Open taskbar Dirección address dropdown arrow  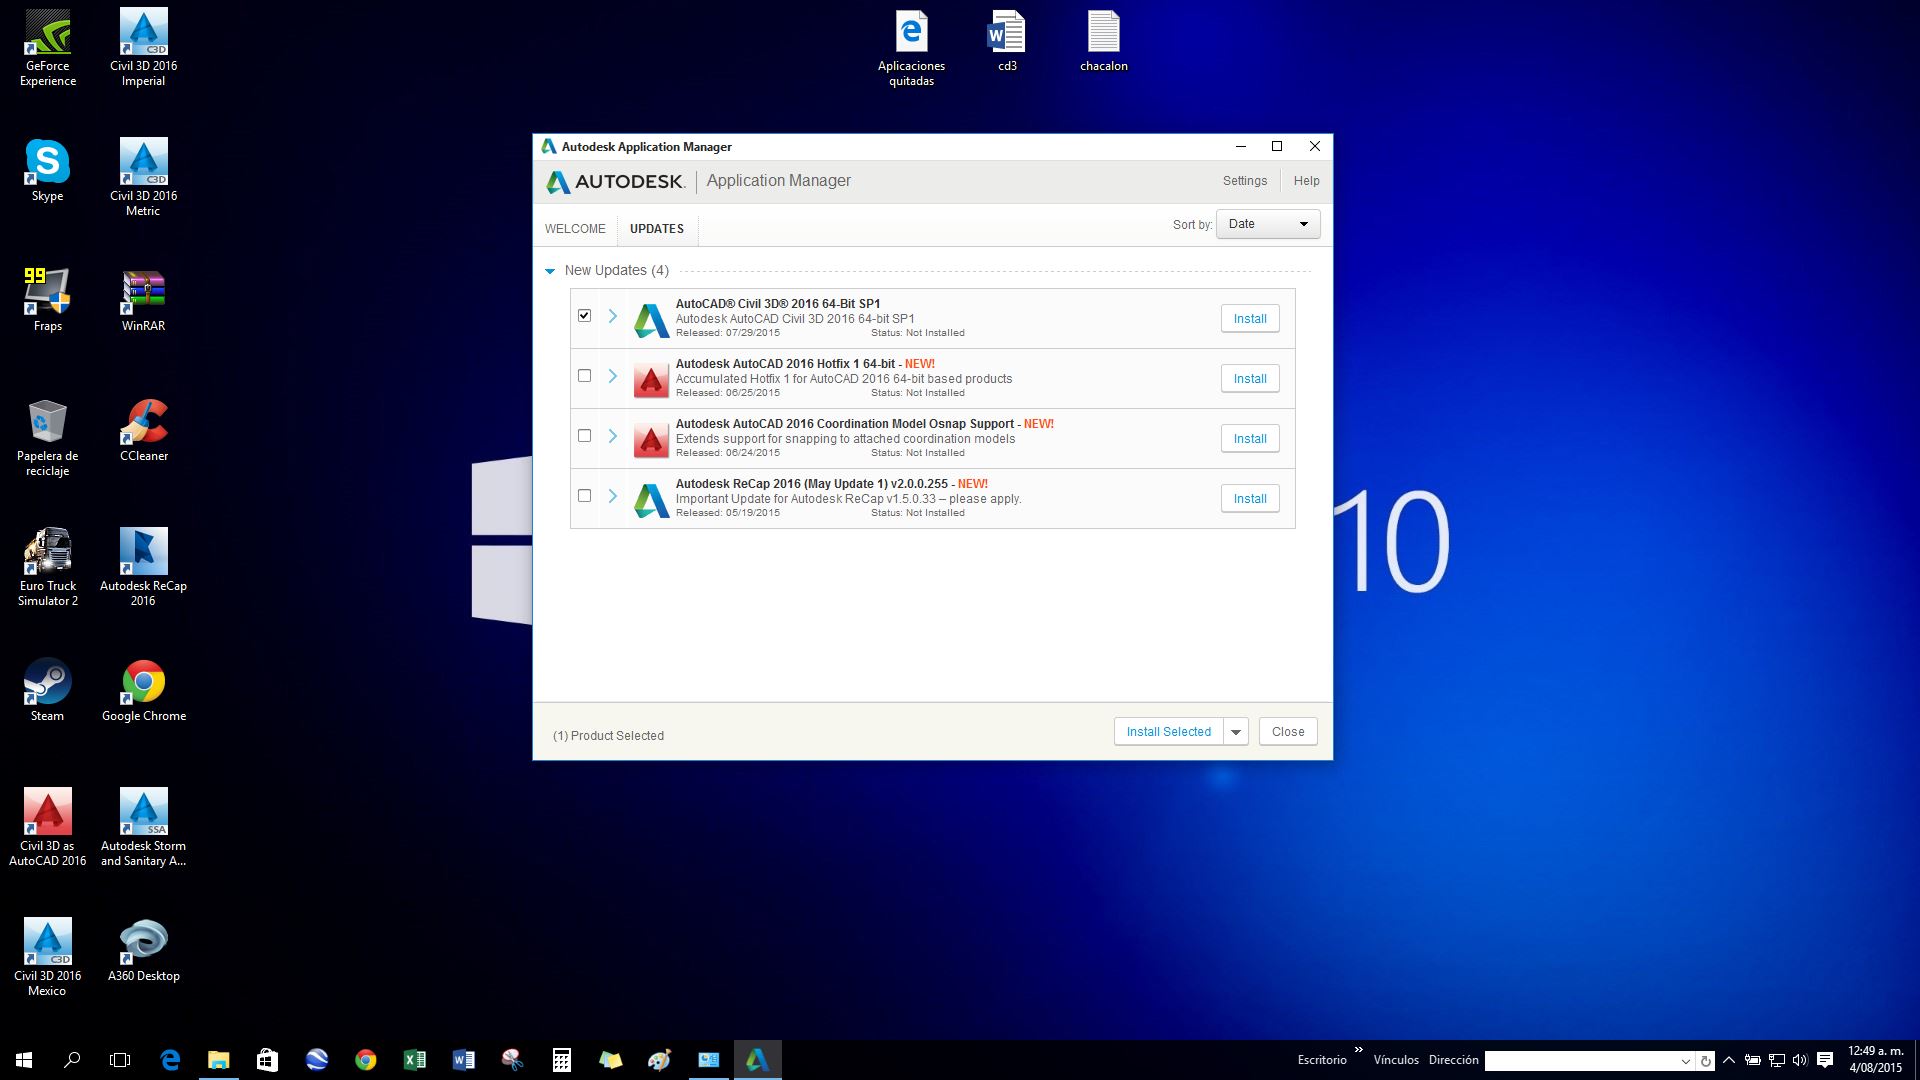1685,1061
